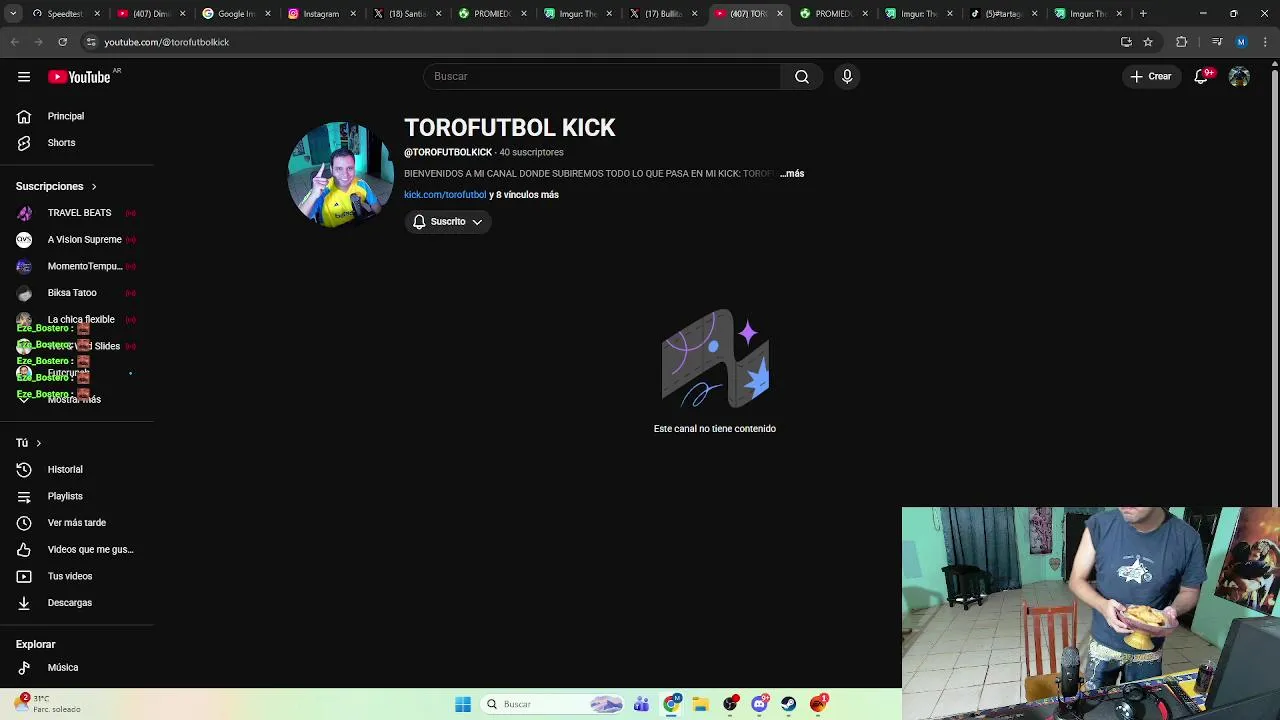Click the @TOROFUTBOLKICK handle text
The width and height of the screenshot is (1280, 720).
448,153
